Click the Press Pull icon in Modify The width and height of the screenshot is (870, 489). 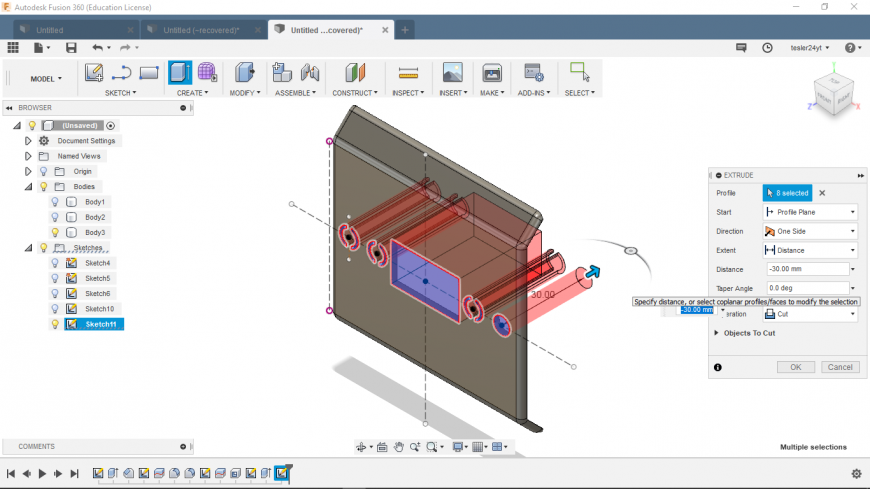pyautogui.click(x=244, y=73)
